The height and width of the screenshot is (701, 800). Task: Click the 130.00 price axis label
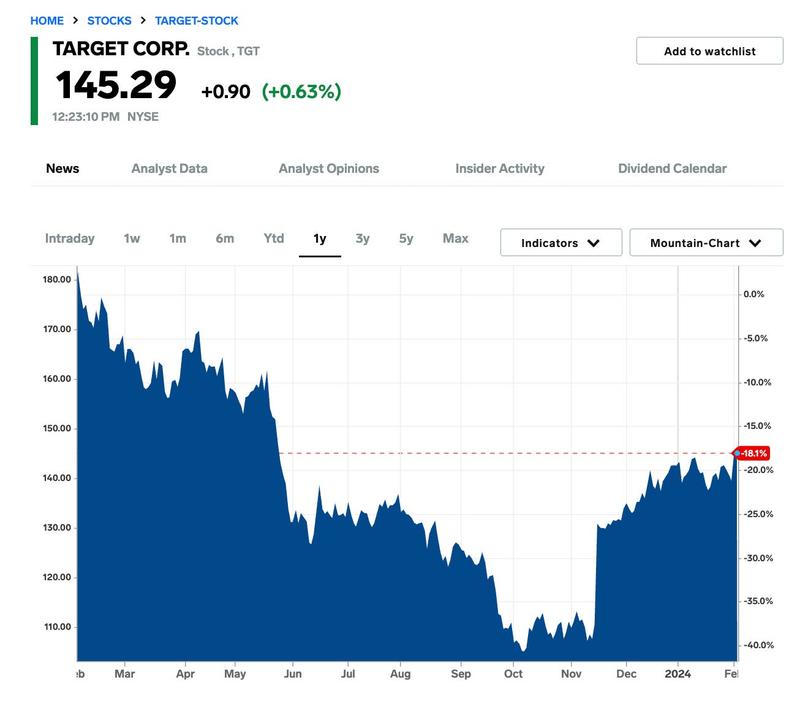57,528
